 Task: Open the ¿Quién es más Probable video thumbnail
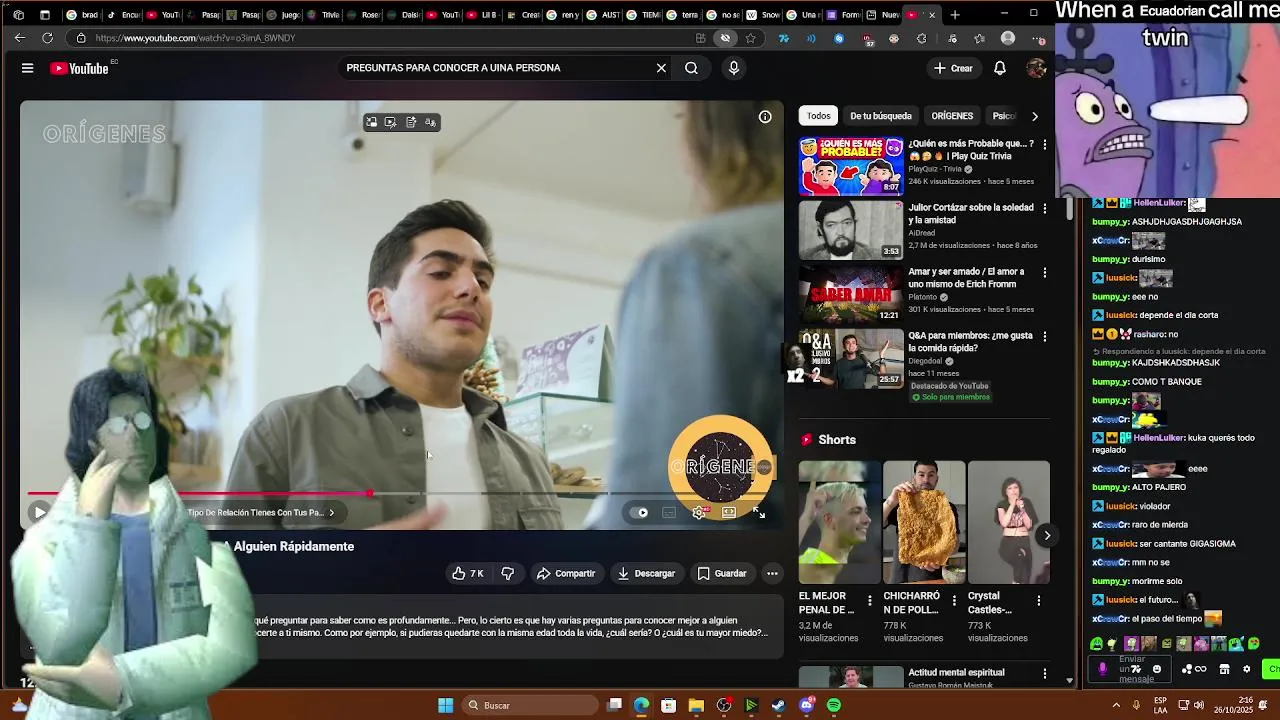click(851, 166)
